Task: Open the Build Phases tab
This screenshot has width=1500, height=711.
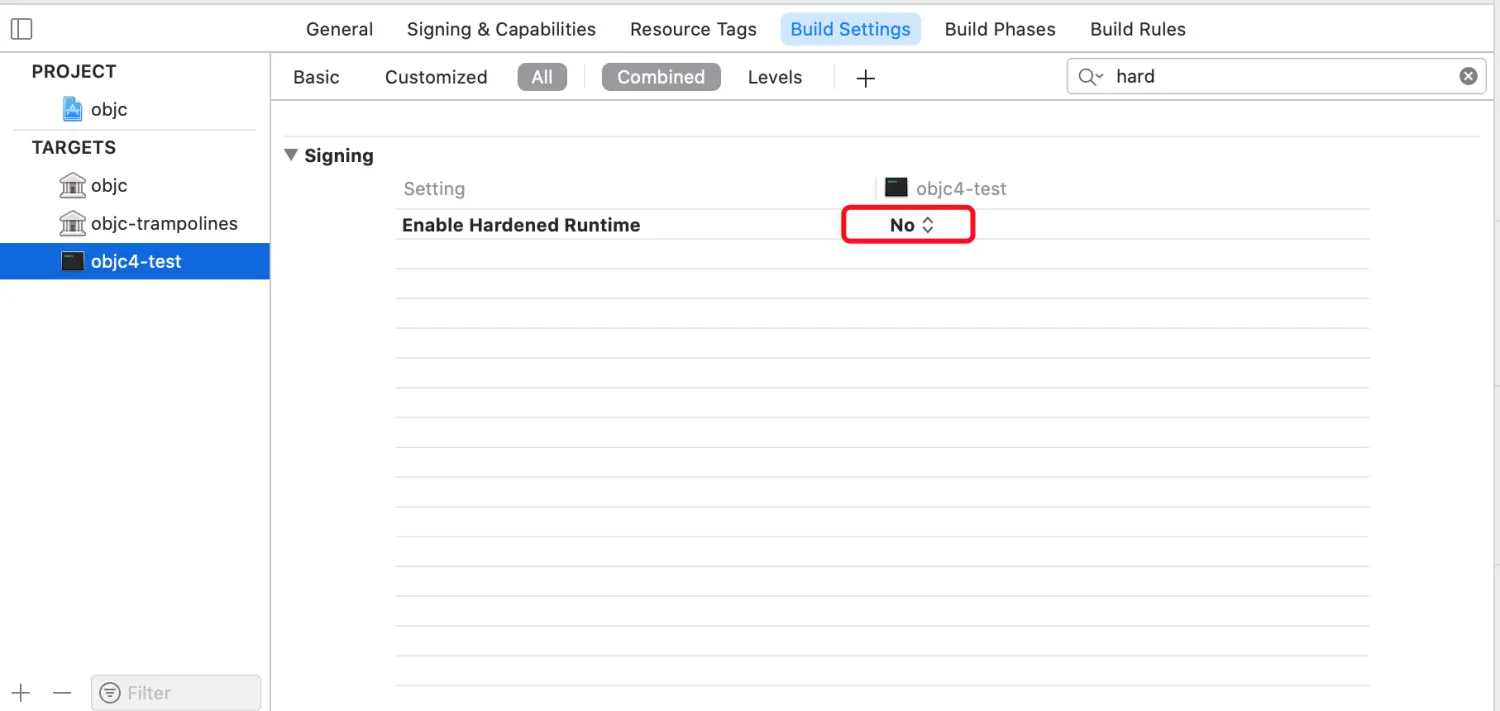Action: click(1000, 29)
